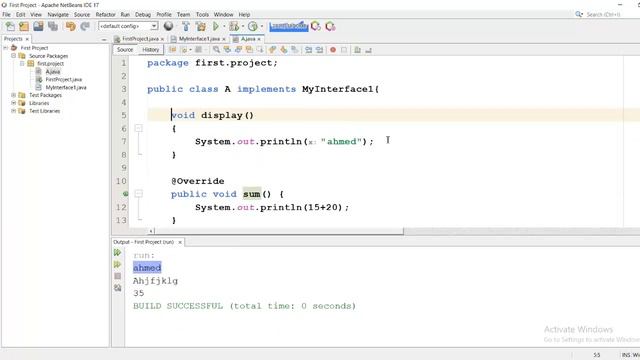Click the Build Project hammer icon
Viewport: 640px width, 360px height.
[x=186, y=27]
